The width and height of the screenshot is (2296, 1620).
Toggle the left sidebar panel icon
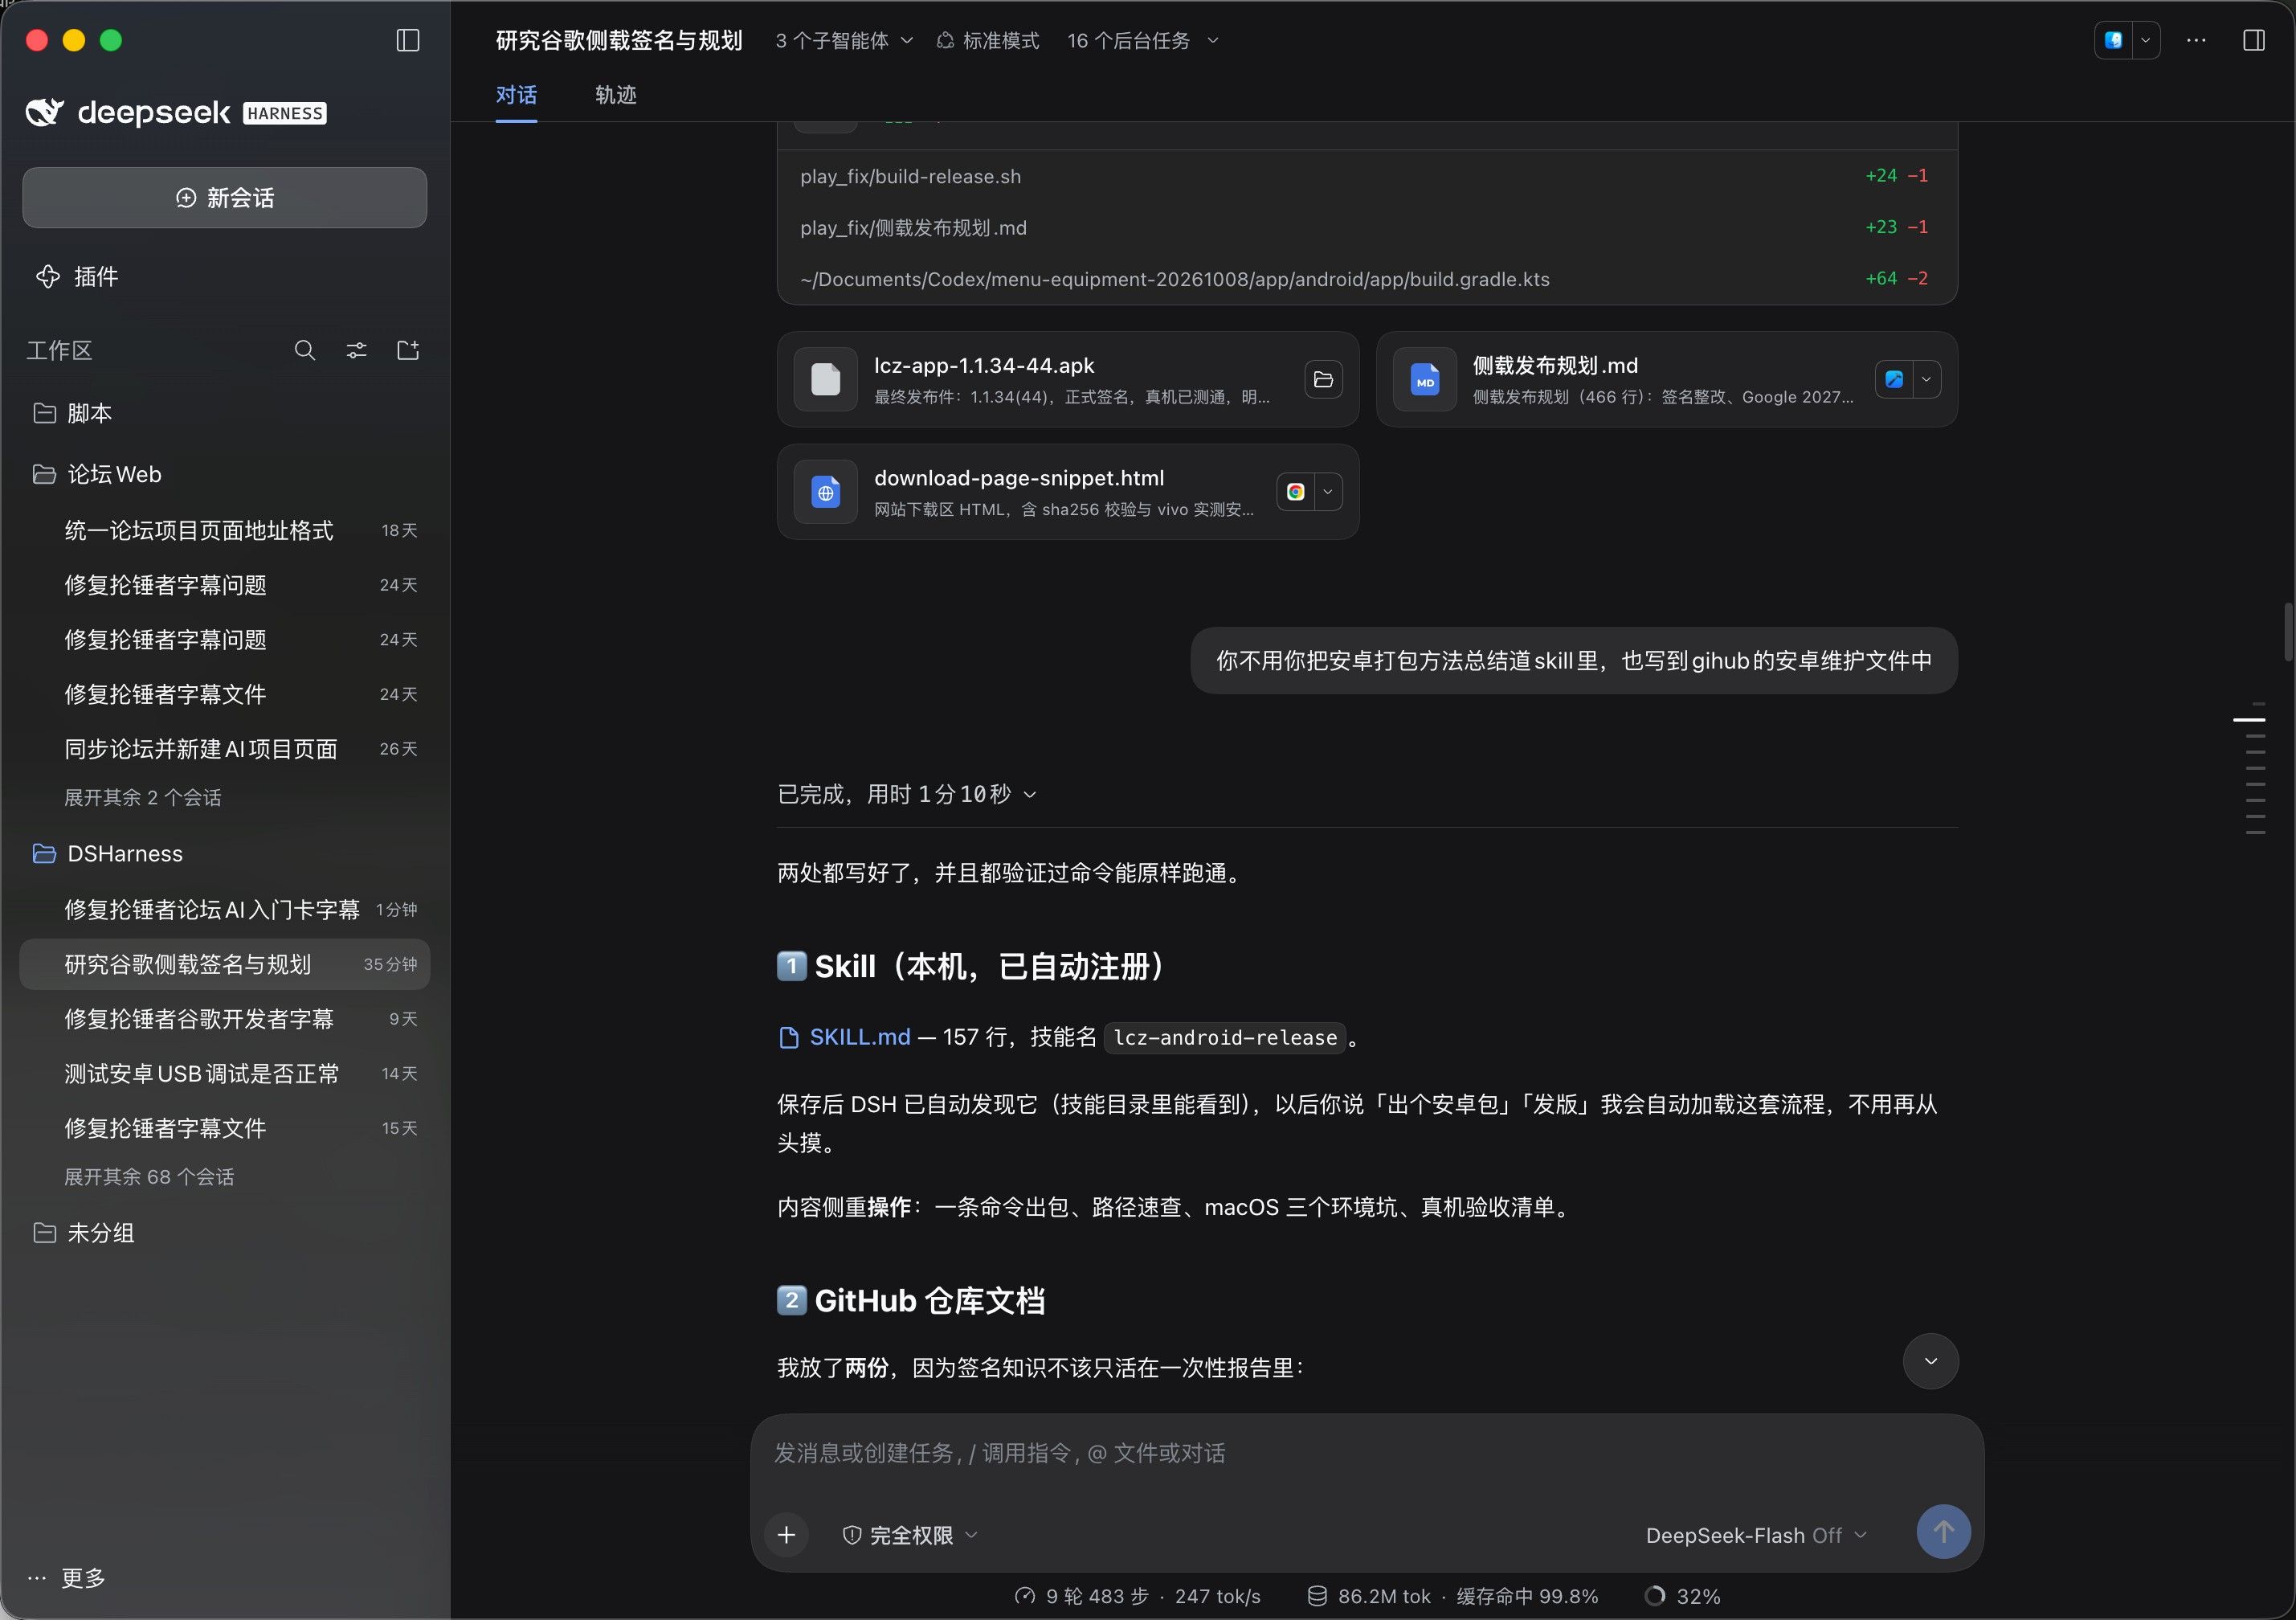coord(408,40)
